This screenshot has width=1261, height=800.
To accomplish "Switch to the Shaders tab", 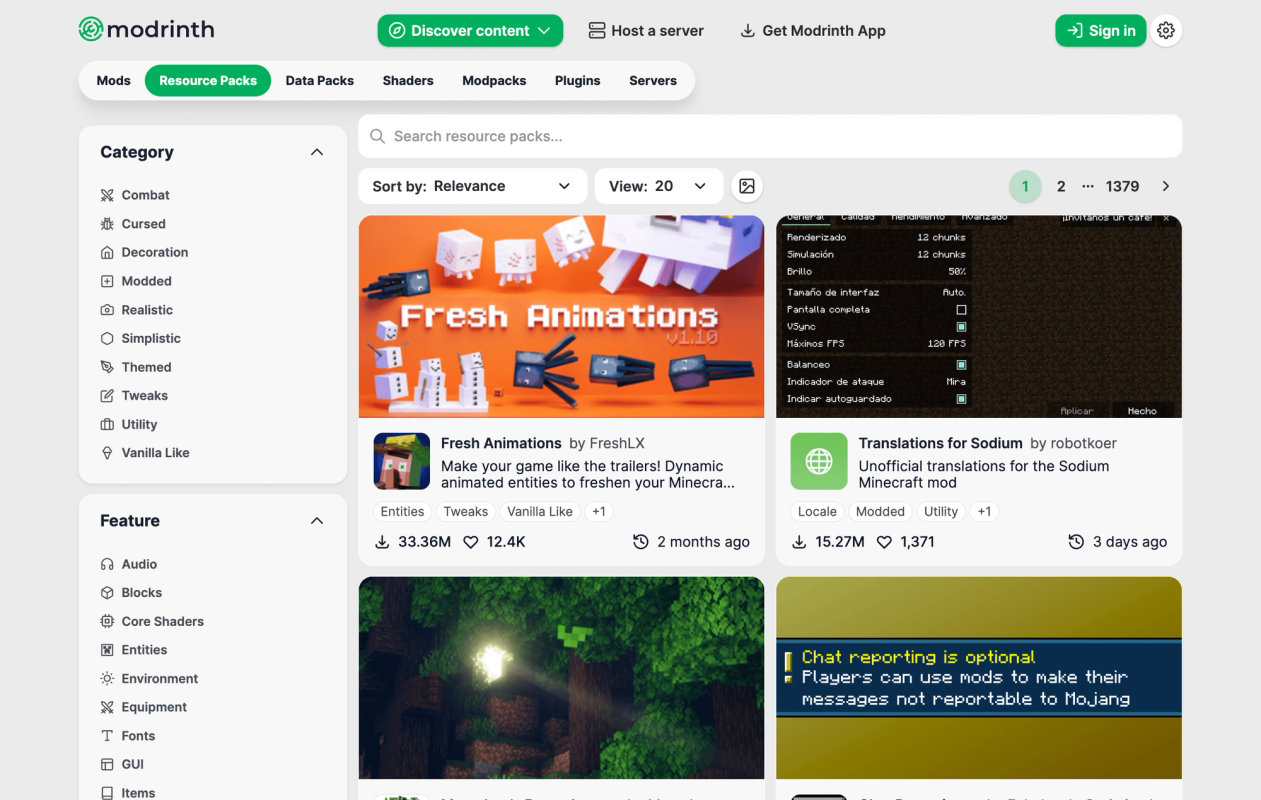I will click(408, 81).
